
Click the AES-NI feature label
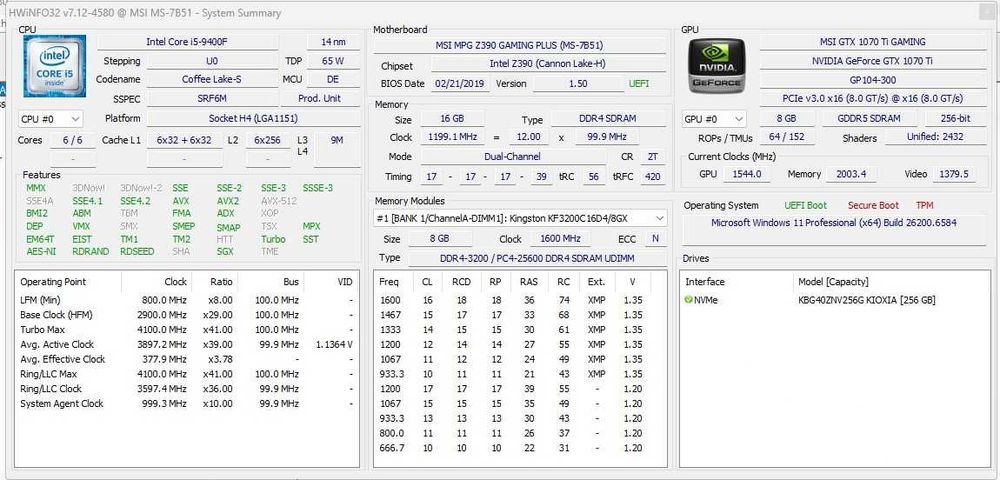41,252
